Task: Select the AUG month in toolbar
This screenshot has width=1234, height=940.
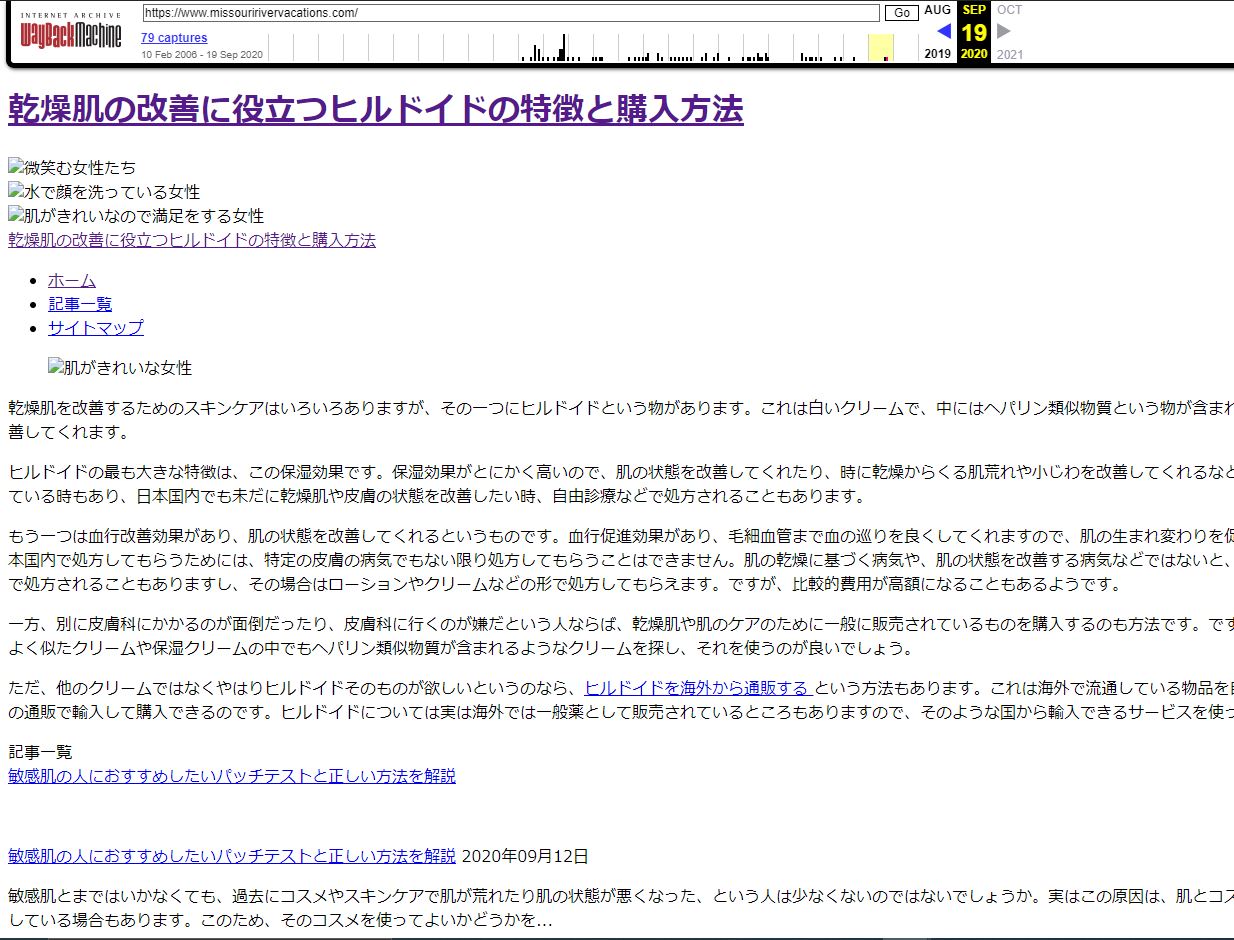Action: coord(938,10)
